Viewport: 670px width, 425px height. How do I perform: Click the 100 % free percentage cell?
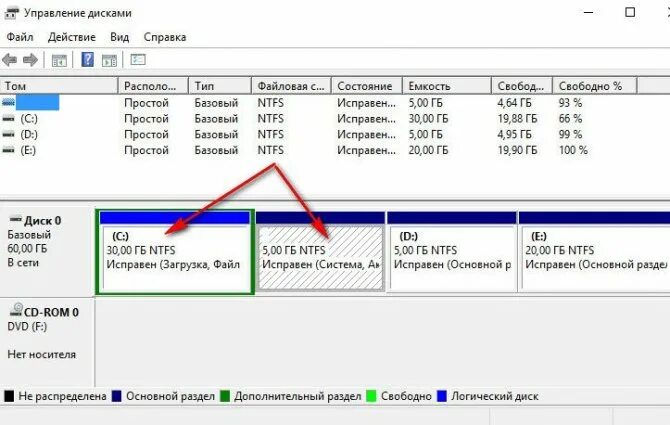pyautogui.click(x=573, y=150)
